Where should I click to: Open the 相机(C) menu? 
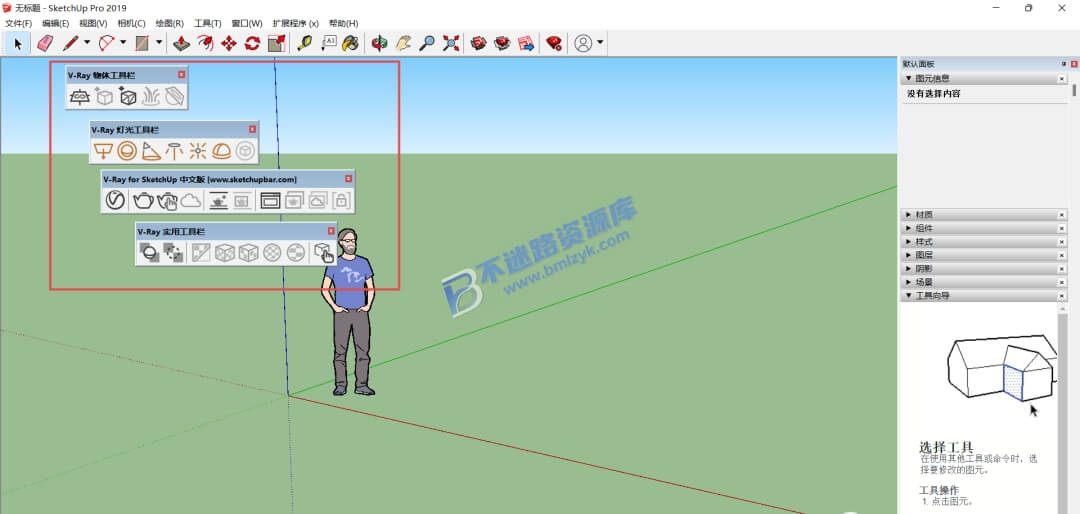click(131, 23)
